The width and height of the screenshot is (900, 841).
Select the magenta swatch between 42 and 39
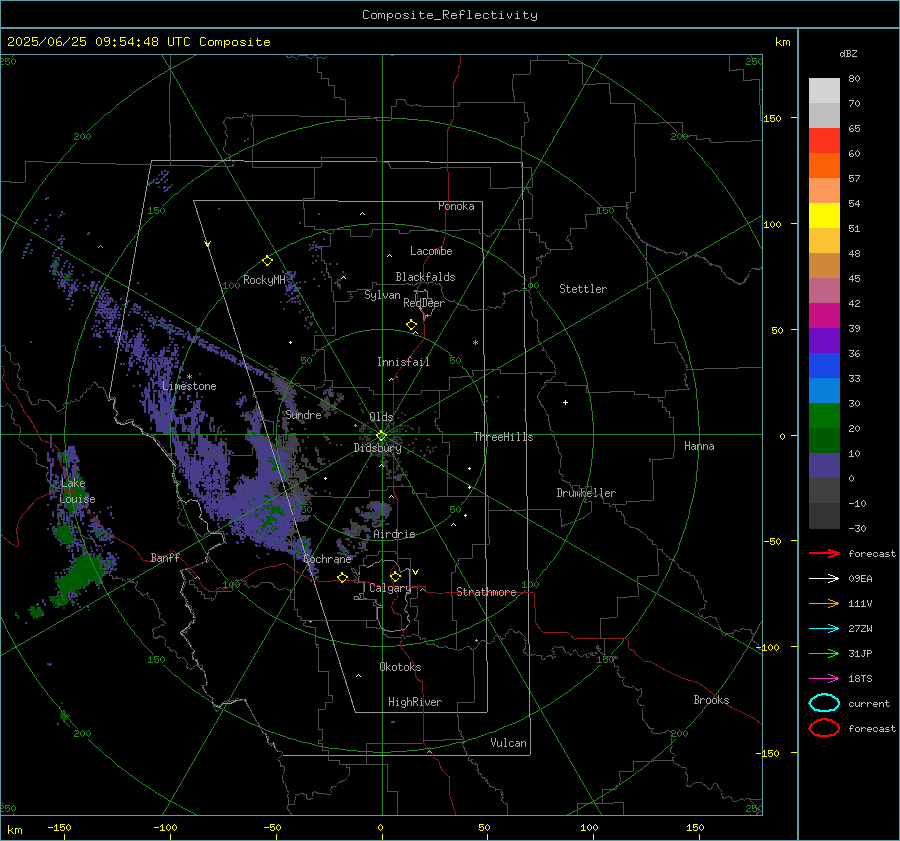tap(824, 315)
